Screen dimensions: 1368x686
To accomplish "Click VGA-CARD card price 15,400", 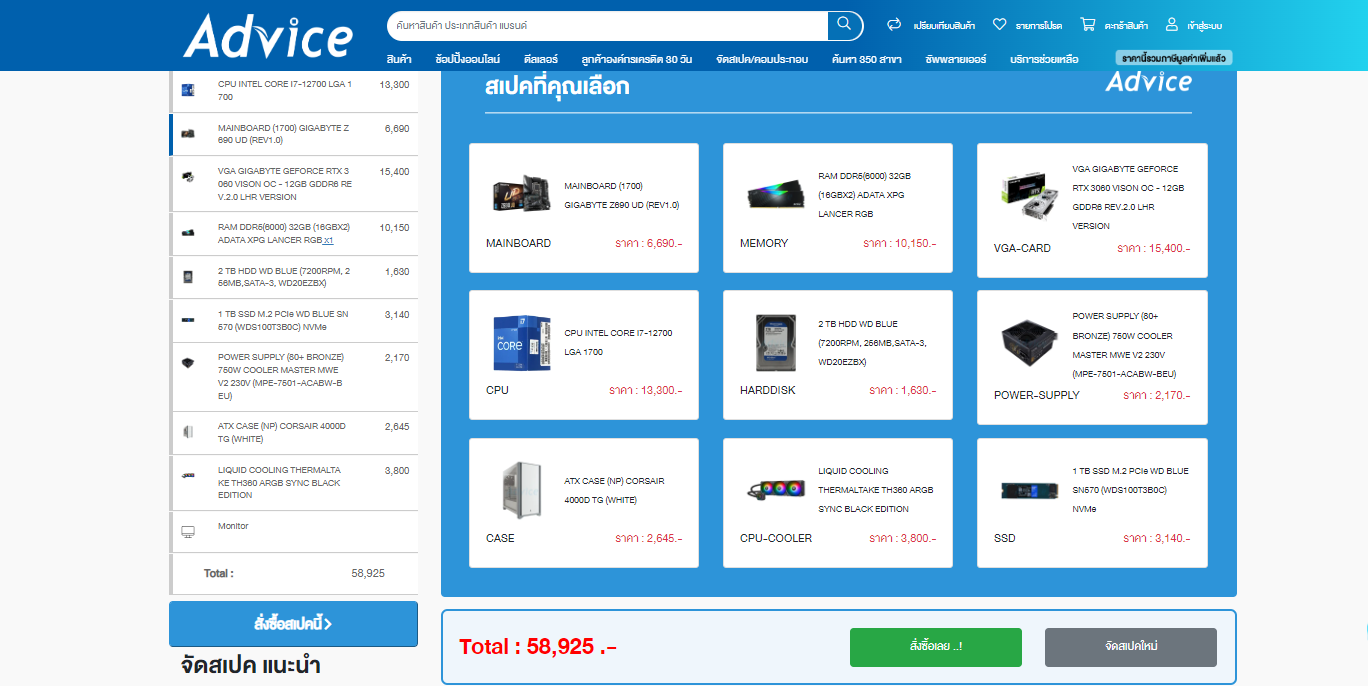I will 1156,248.
